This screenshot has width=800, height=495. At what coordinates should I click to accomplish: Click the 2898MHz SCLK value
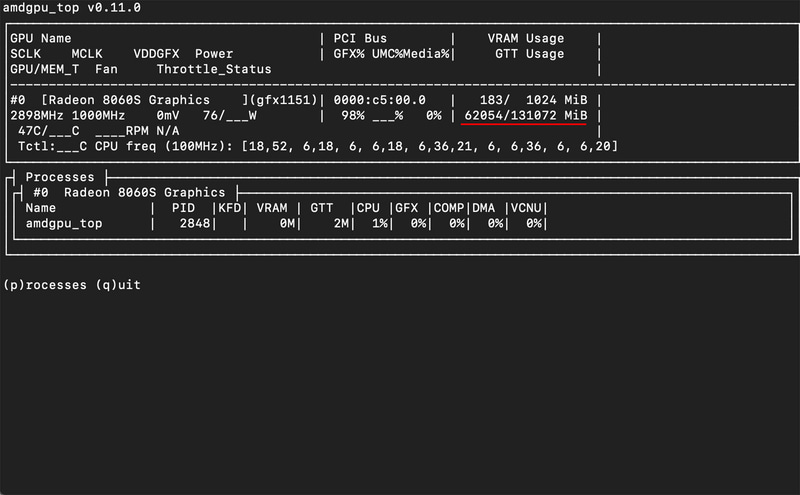click(37, 115)
